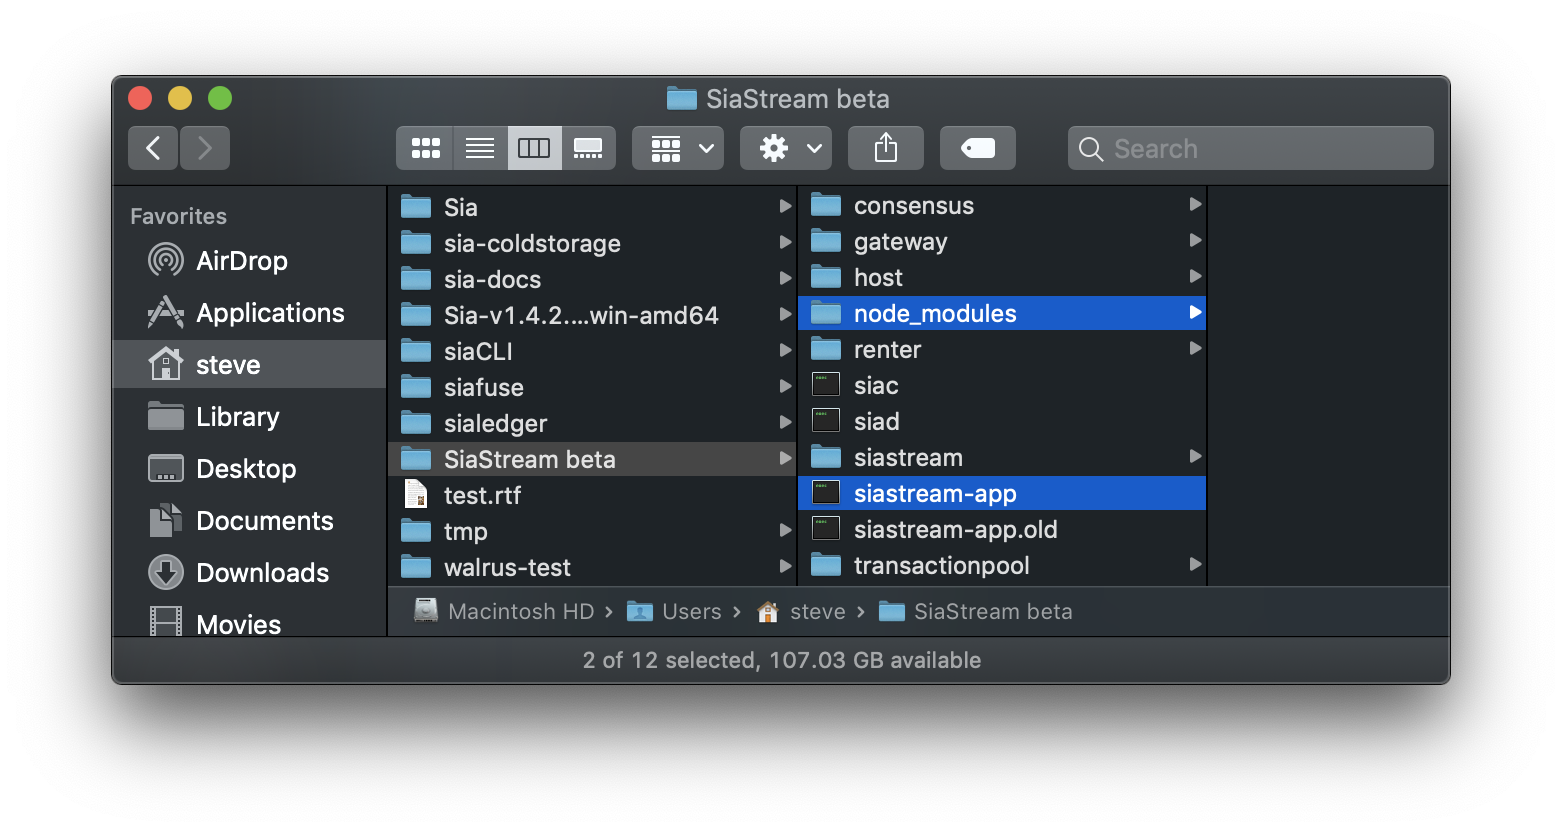Select the consensus folder
Image resolution: width=1562 pixels, height=832 pixels.
click(1002, 205)
